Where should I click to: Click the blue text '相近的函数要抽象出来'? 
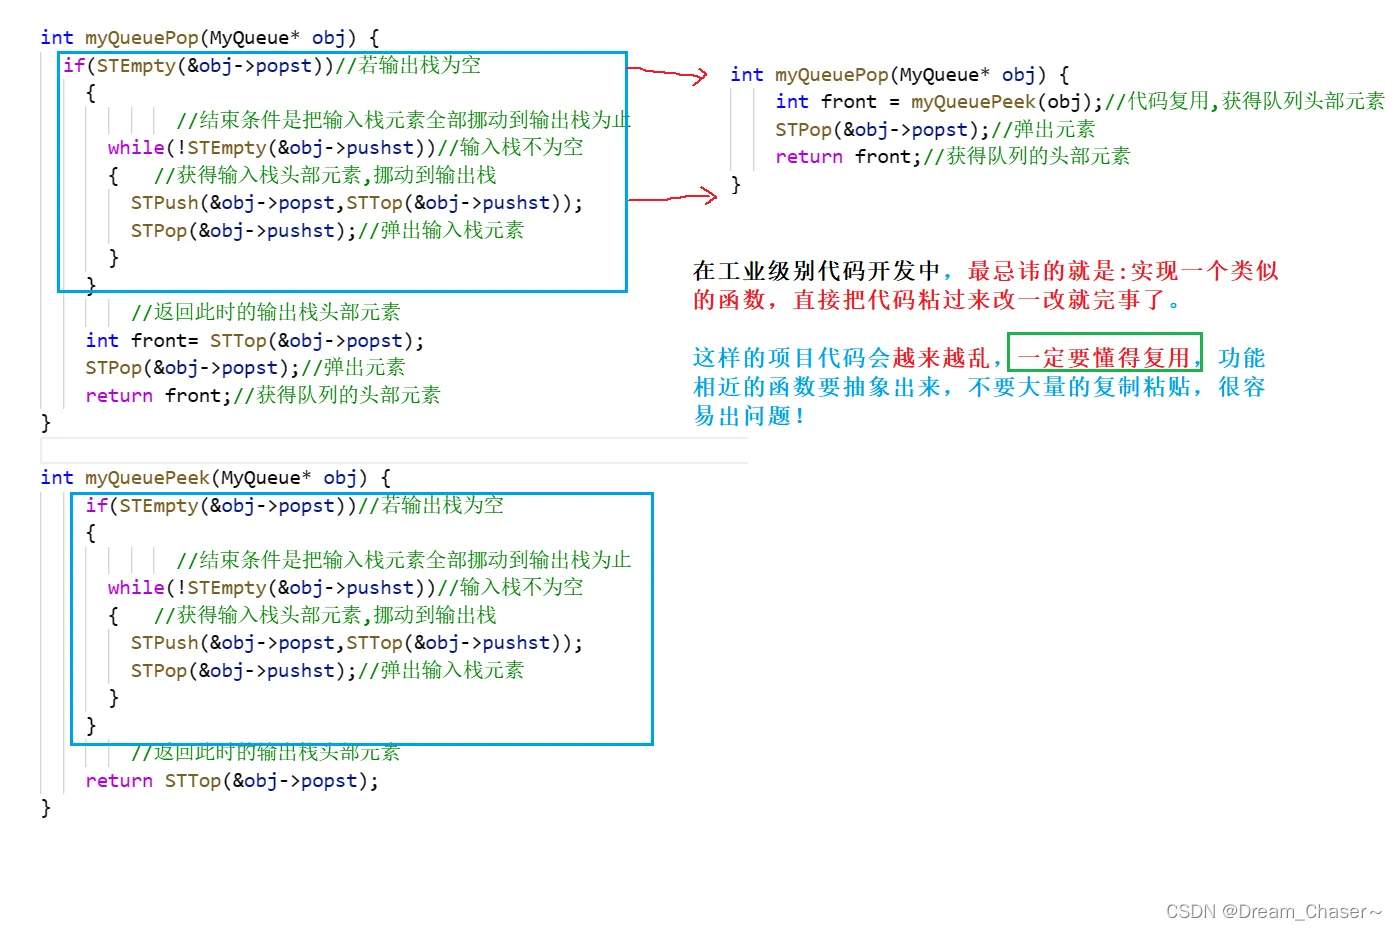pos(817,387)
